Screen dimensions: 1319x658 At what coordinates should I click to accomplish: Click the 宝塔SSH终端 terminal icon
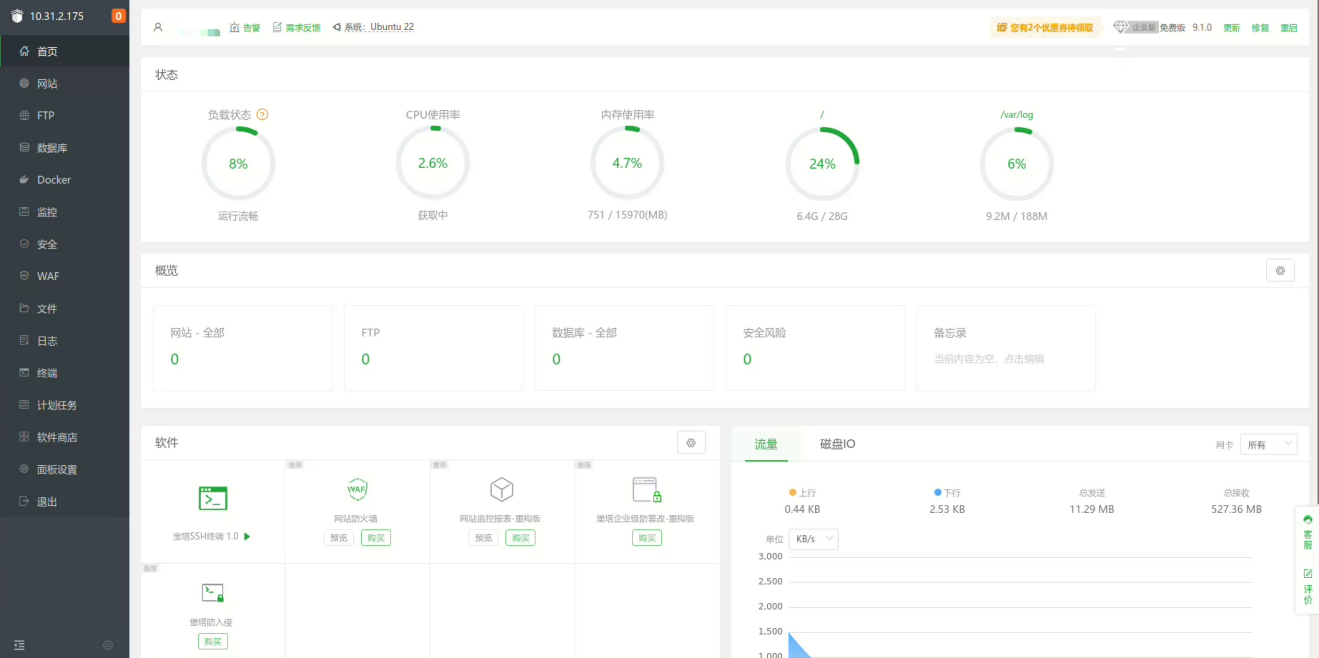[213, 498]
